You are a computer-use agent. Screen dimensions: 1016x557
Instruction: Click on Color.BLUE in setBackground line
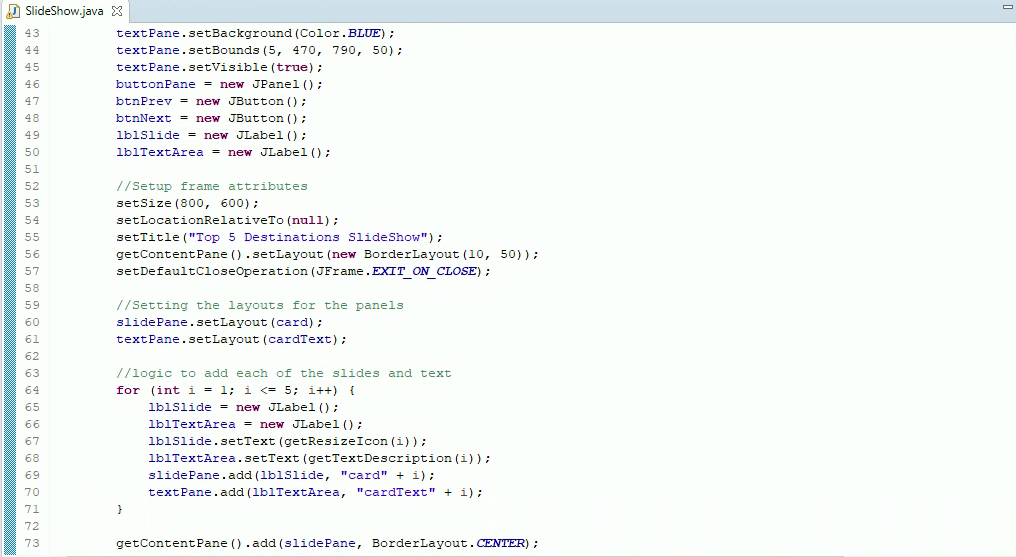point(340,33)
